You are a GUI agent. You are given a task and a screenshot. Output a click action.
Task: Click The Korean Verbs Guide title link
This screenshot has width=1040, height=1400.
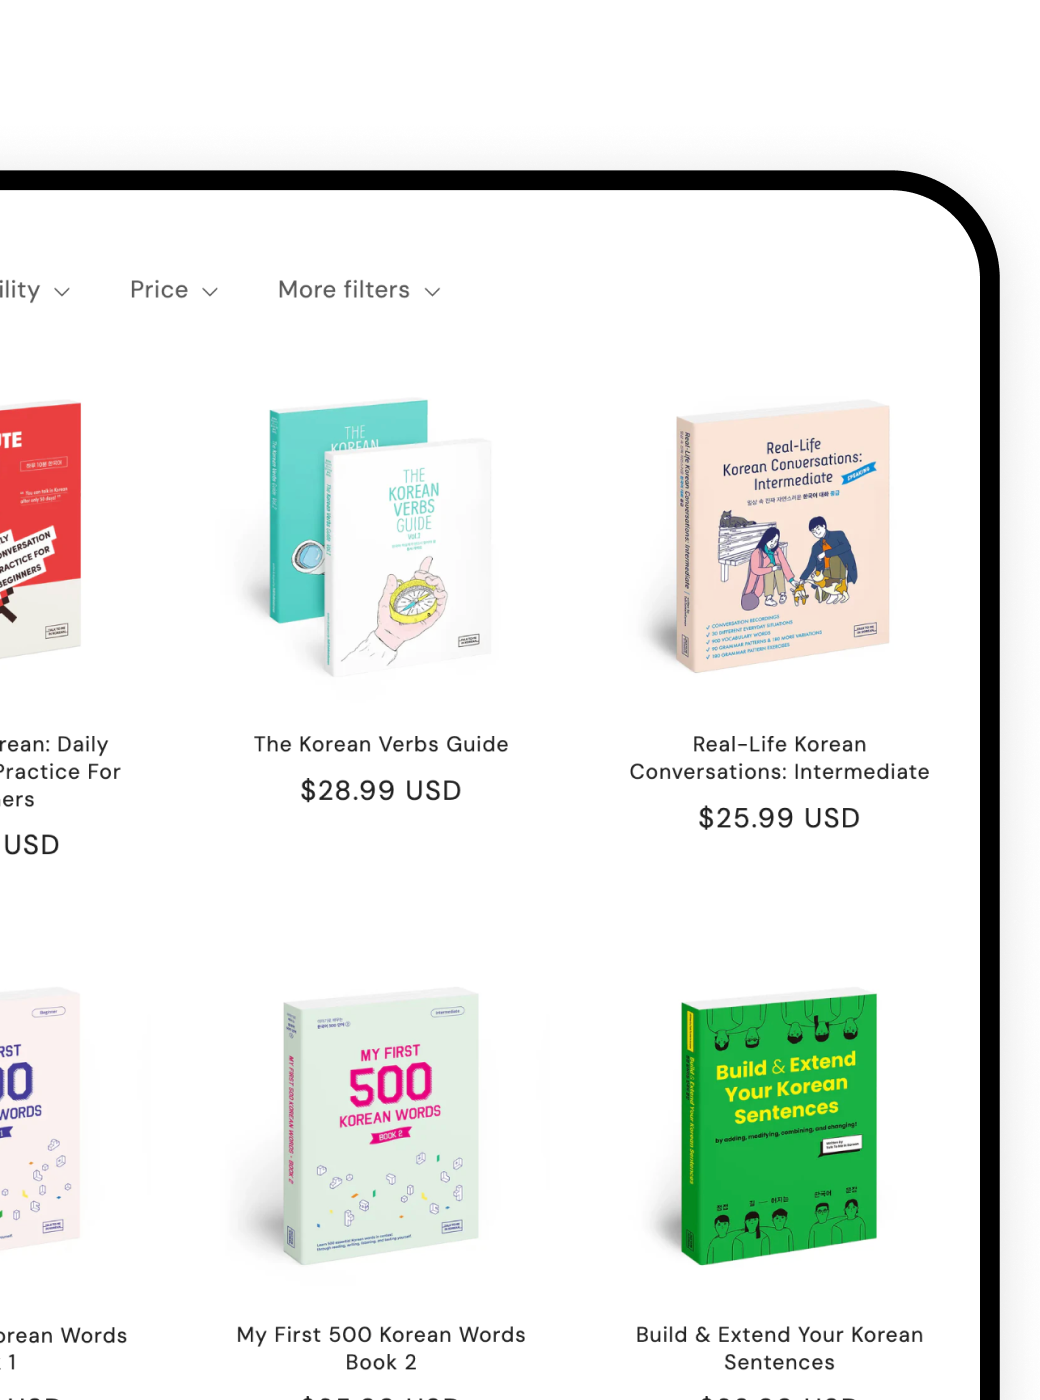click(x=381, y=744)
